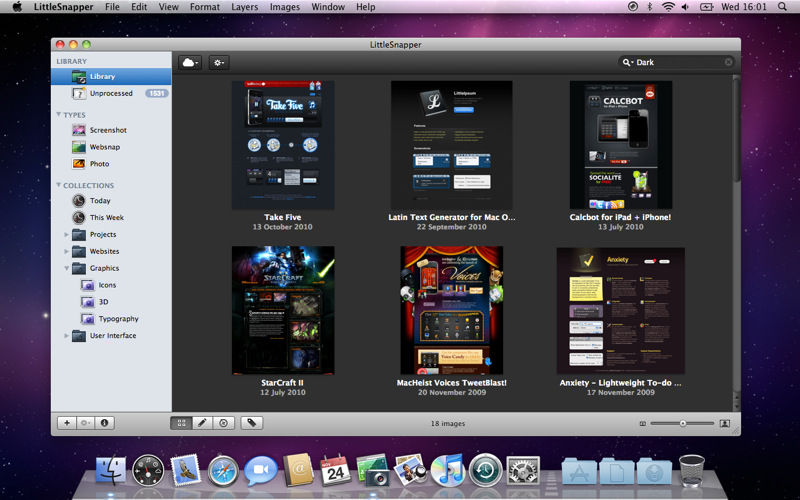The height and width of the screenshot is (500, 800).
Task: Click the Icons collection icon
Action: 88,285
